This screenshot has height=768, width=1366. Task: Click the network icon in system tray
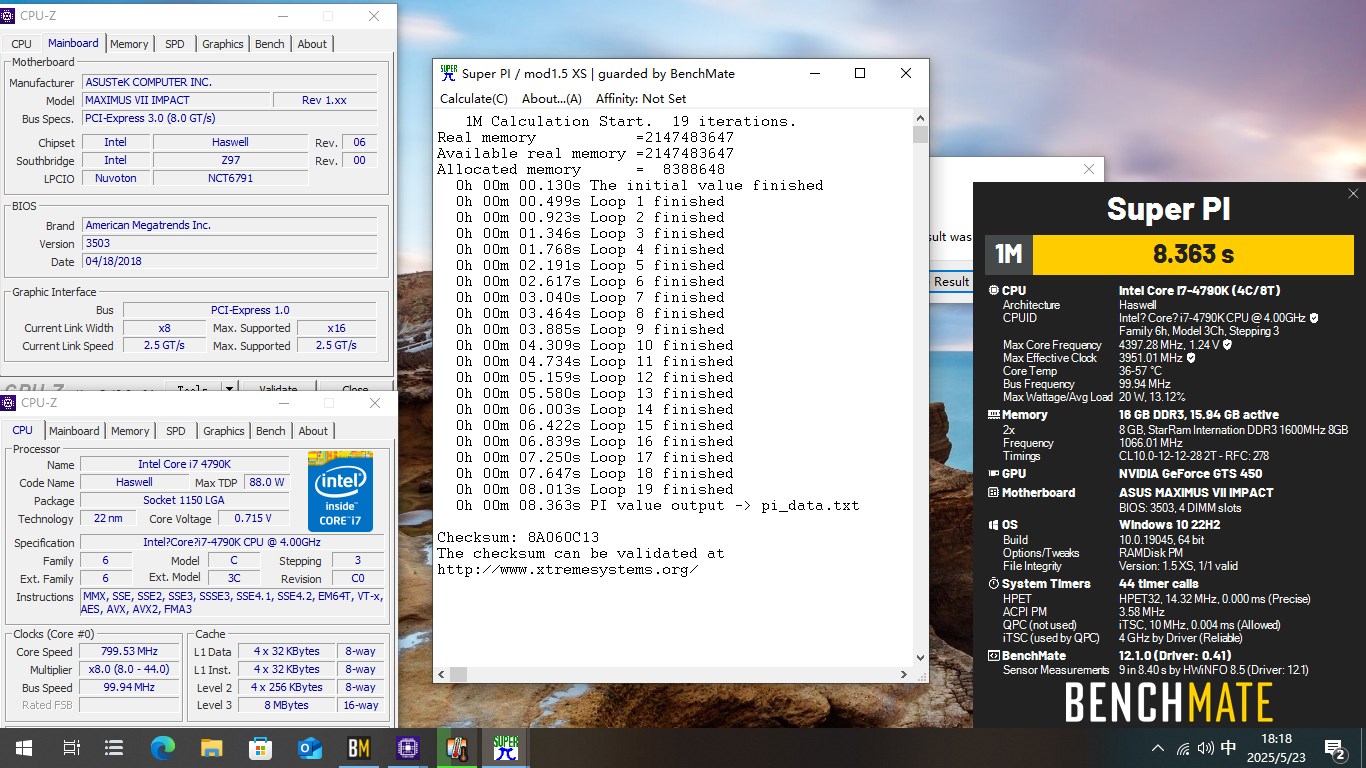(x=1183, y=748)
